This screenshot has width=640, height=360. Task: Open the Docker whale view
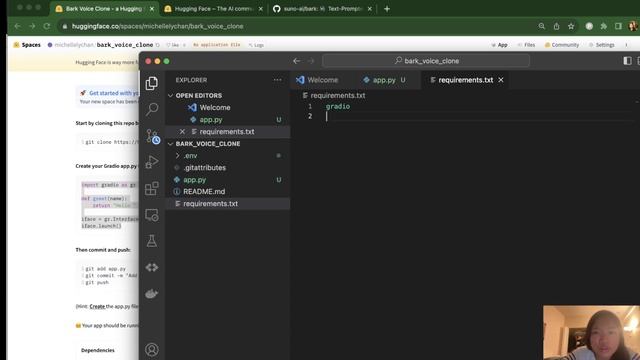[x=152, y=293]
